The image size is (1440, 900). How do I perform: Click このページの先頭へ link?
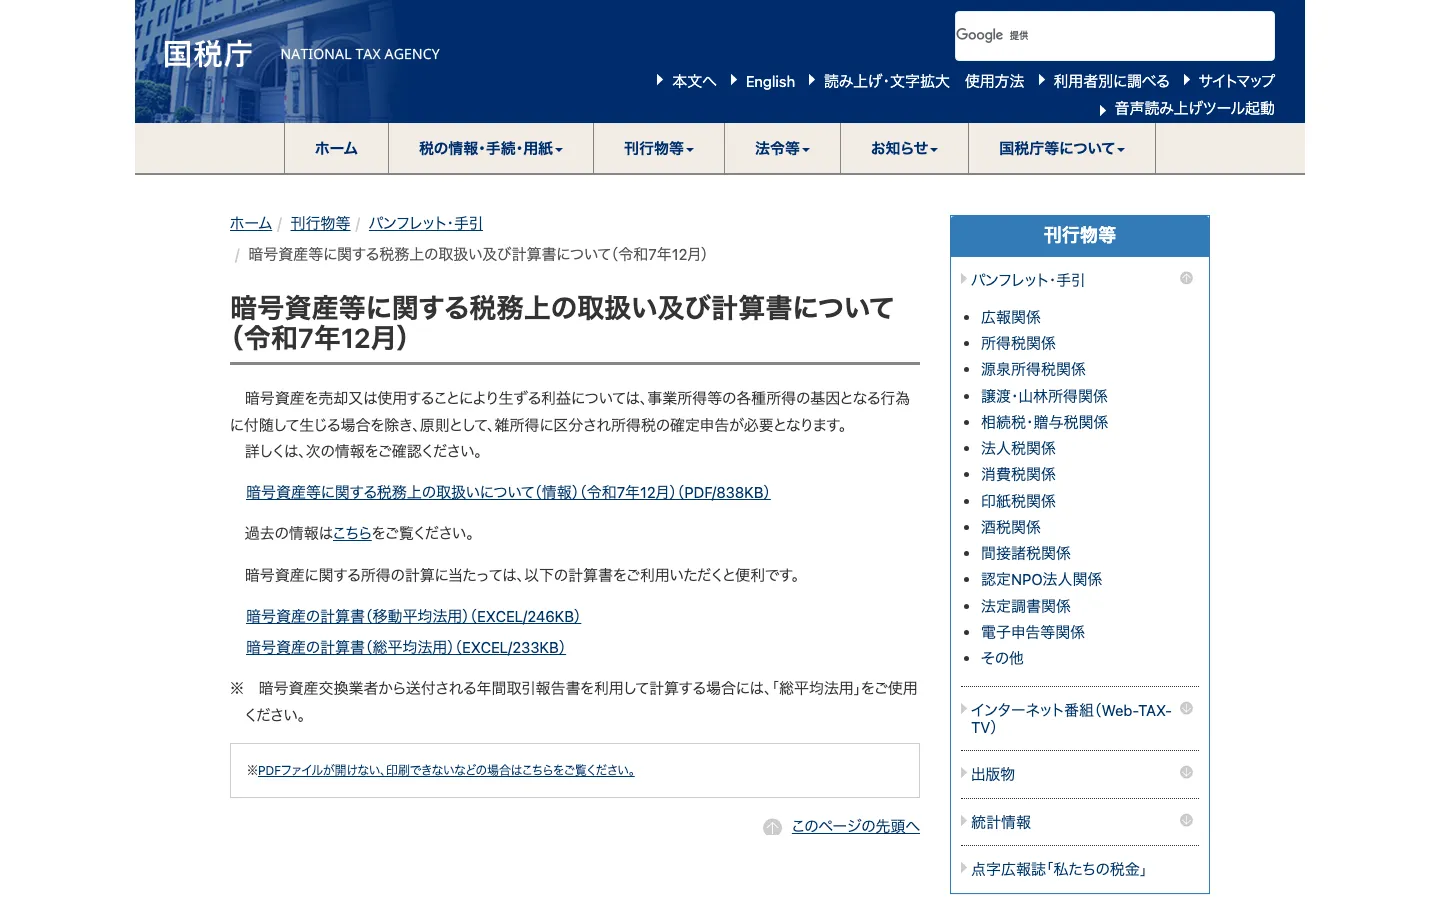[x=855, y=826]
